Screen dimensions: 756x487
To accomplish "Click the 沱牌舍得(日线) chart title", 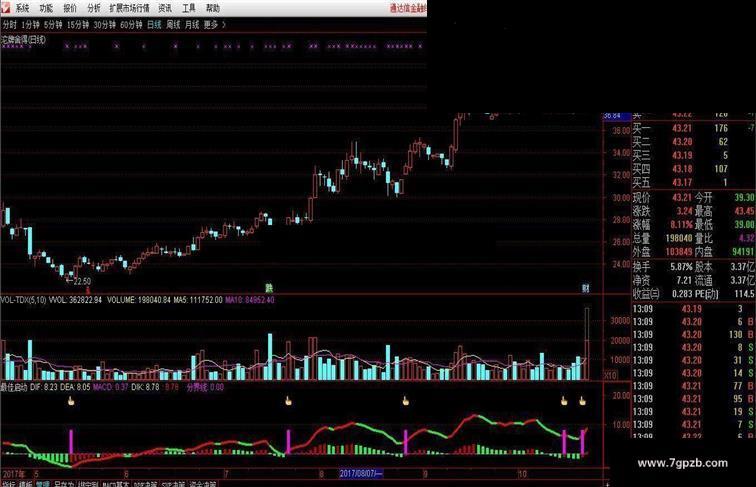I will point(24,40).
